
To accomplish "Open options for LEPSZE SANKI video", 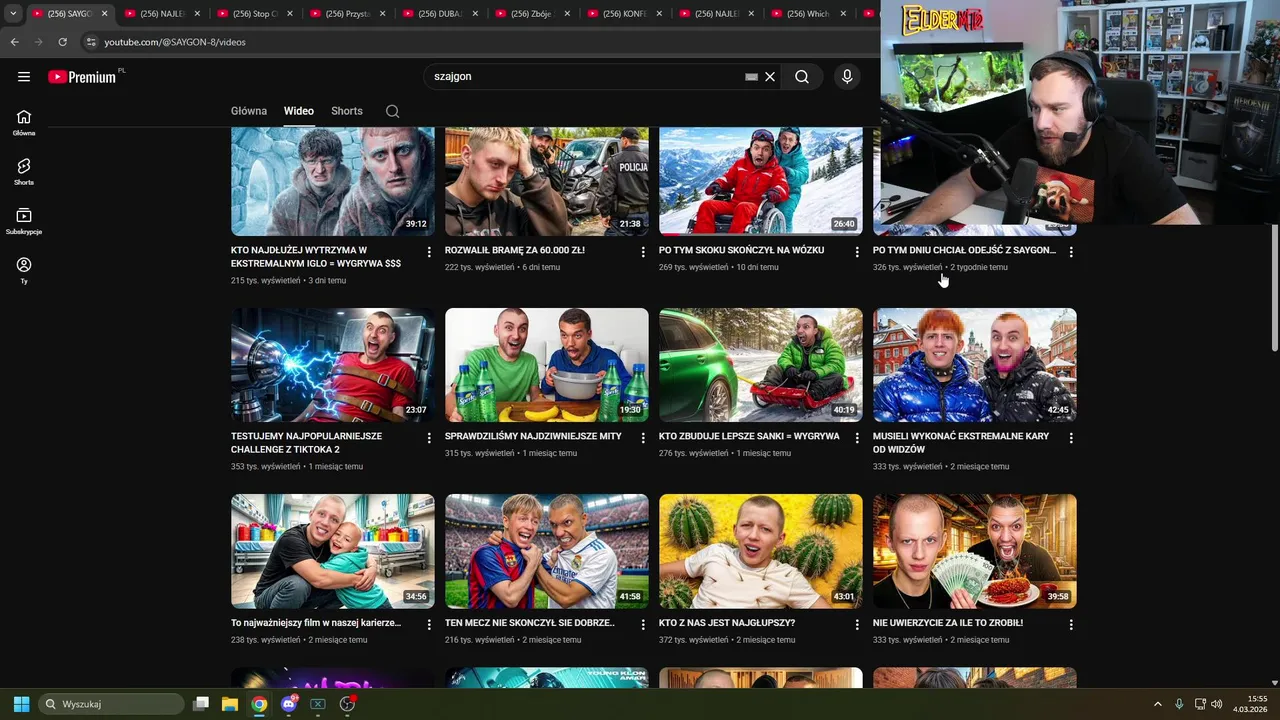I will (x=857, y=438).
